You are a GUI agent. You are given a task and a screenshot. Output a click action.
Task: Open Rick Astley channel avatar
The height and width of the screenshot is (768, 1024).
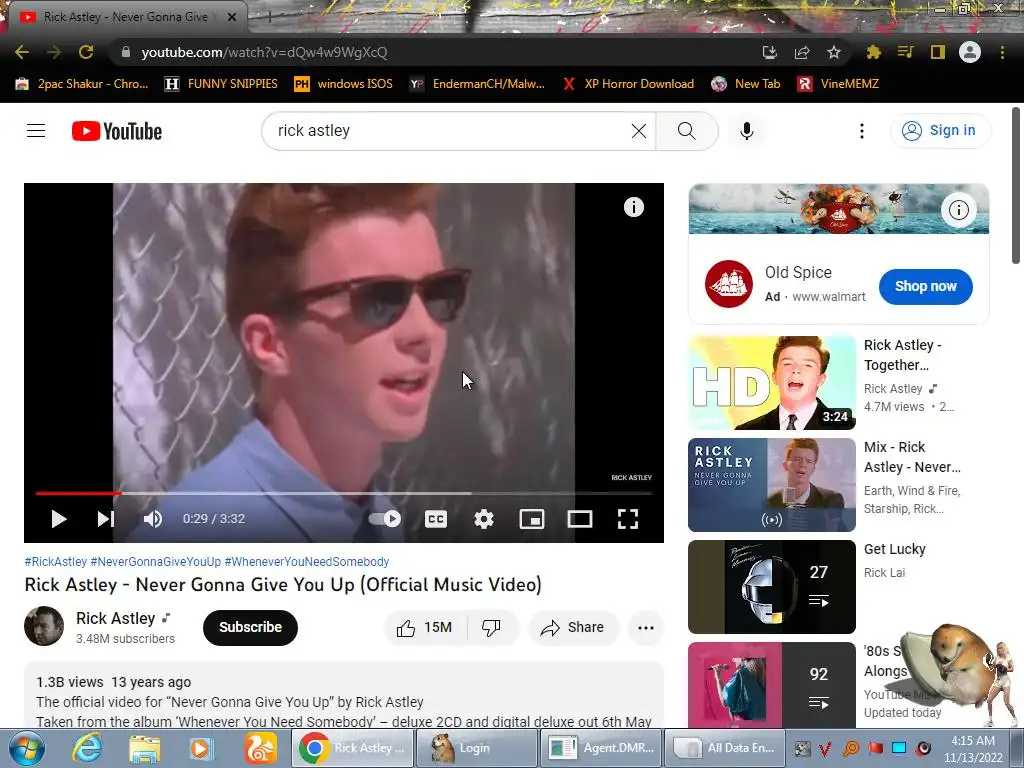(x=44, y=626)
